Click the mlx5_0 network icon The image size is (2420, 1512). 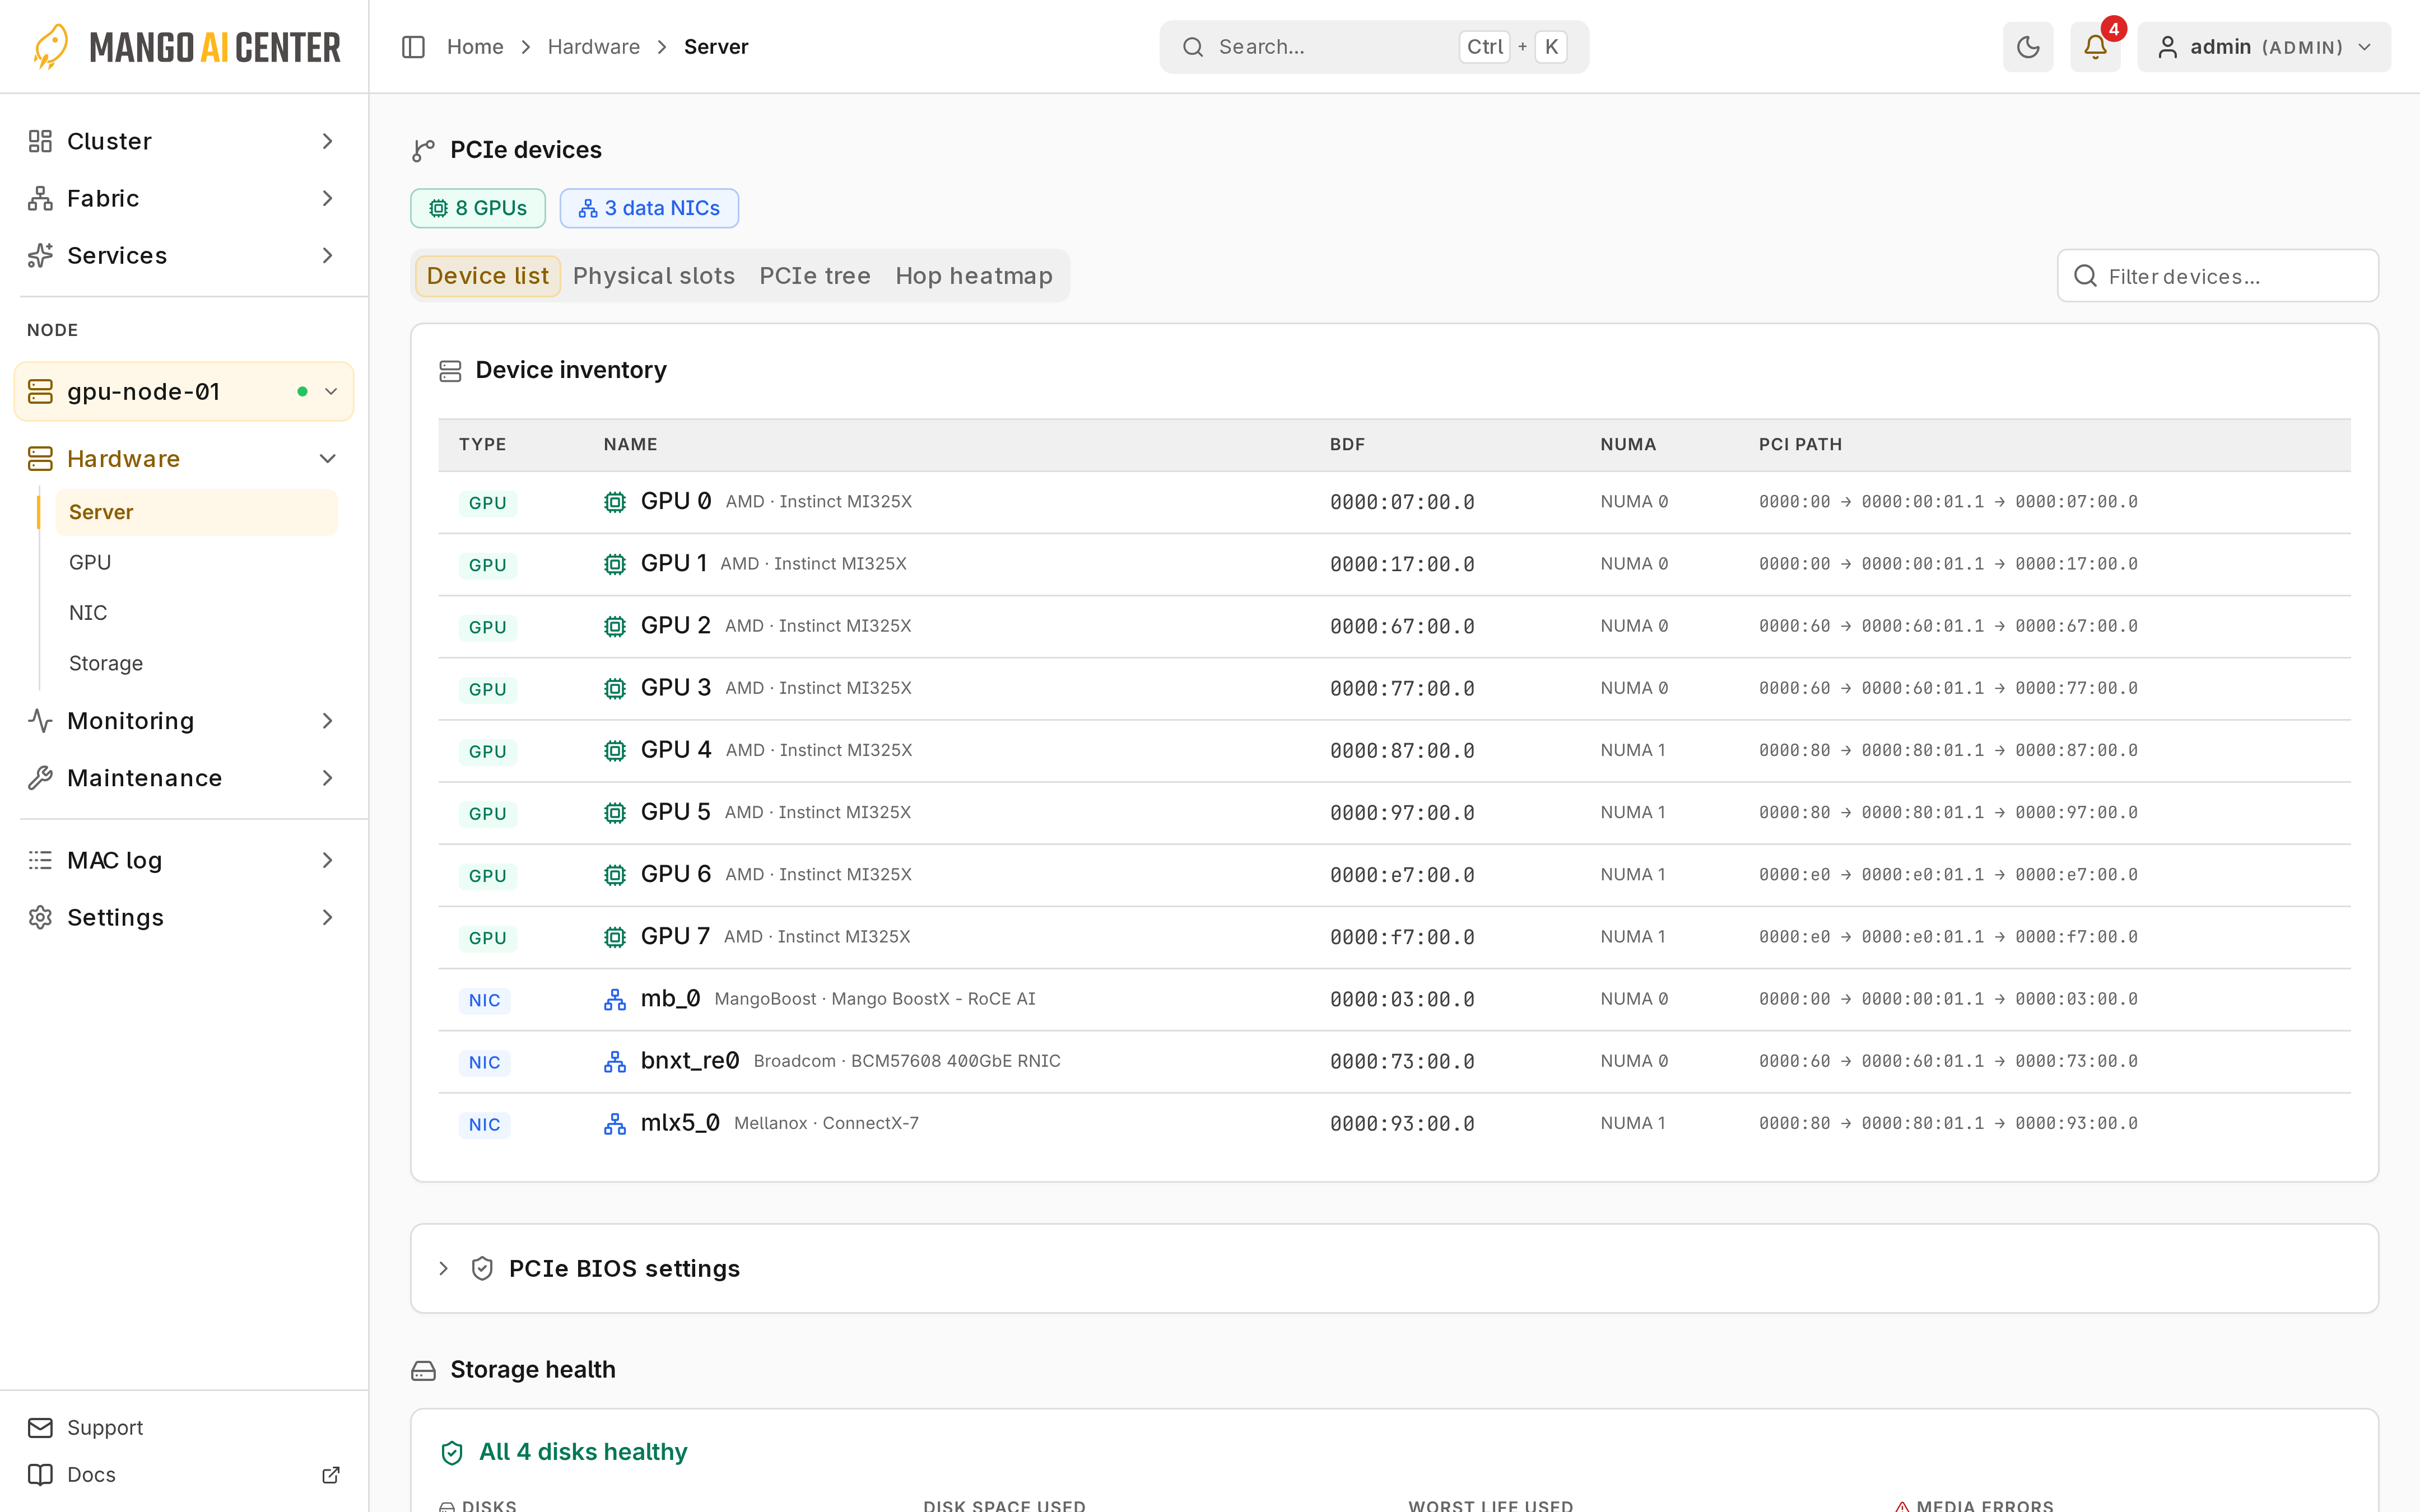tap(615, 1124)
